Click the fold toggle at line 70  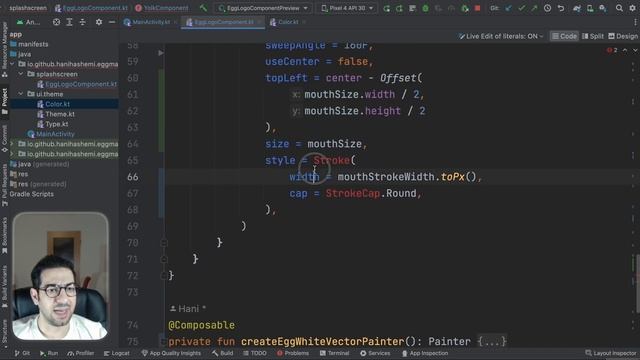coord(164,243)
